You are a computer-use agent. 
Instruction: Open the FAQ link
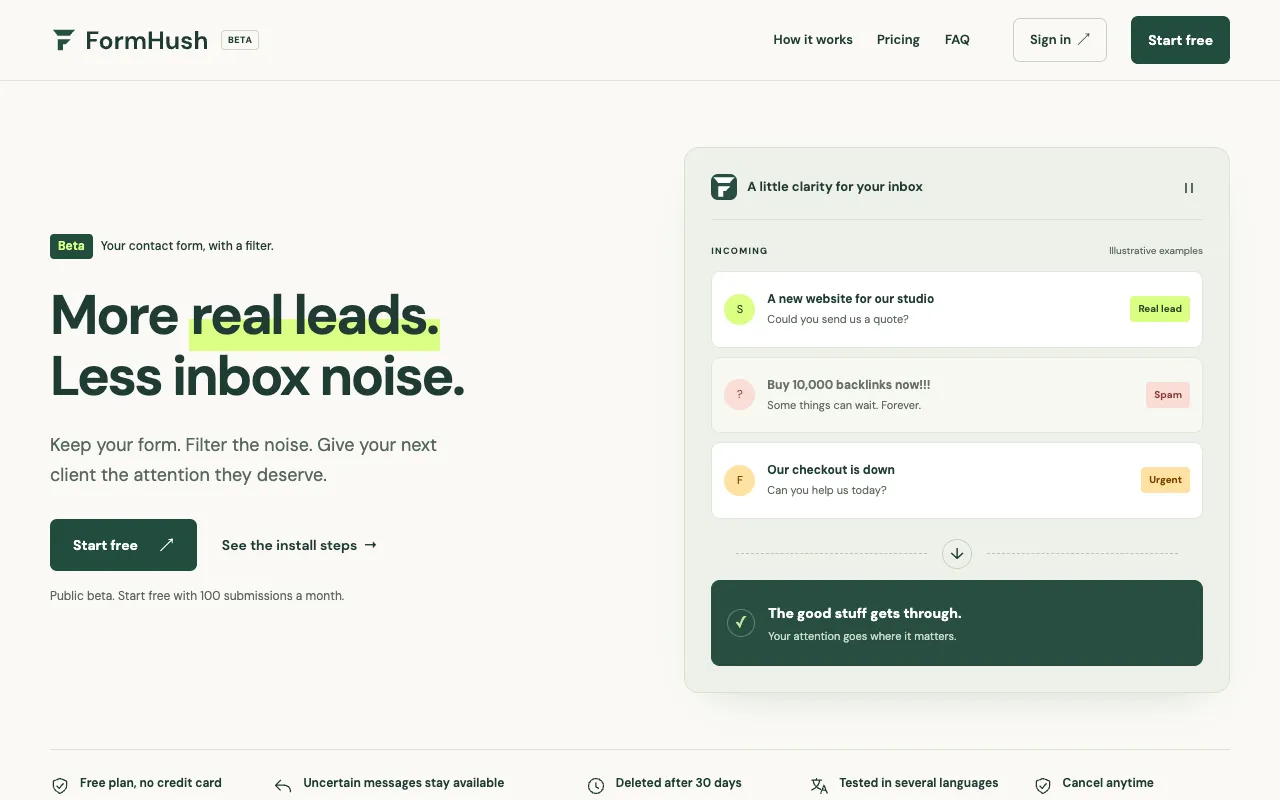(957, 40)
